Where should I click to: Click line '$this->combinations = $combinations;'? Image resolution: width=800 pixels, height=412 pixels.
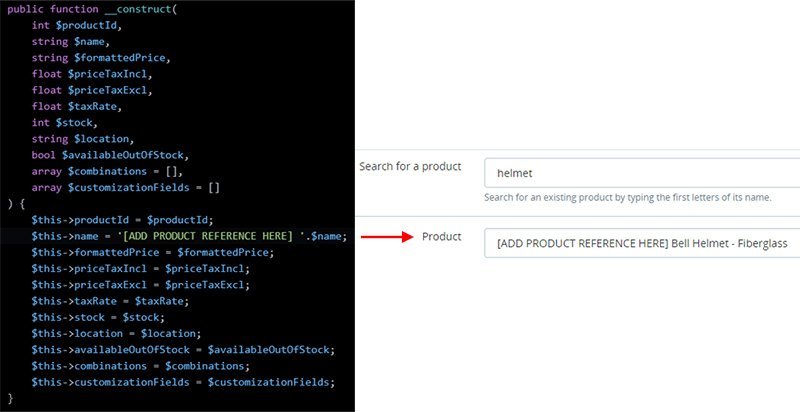click(x=141, y=367)
